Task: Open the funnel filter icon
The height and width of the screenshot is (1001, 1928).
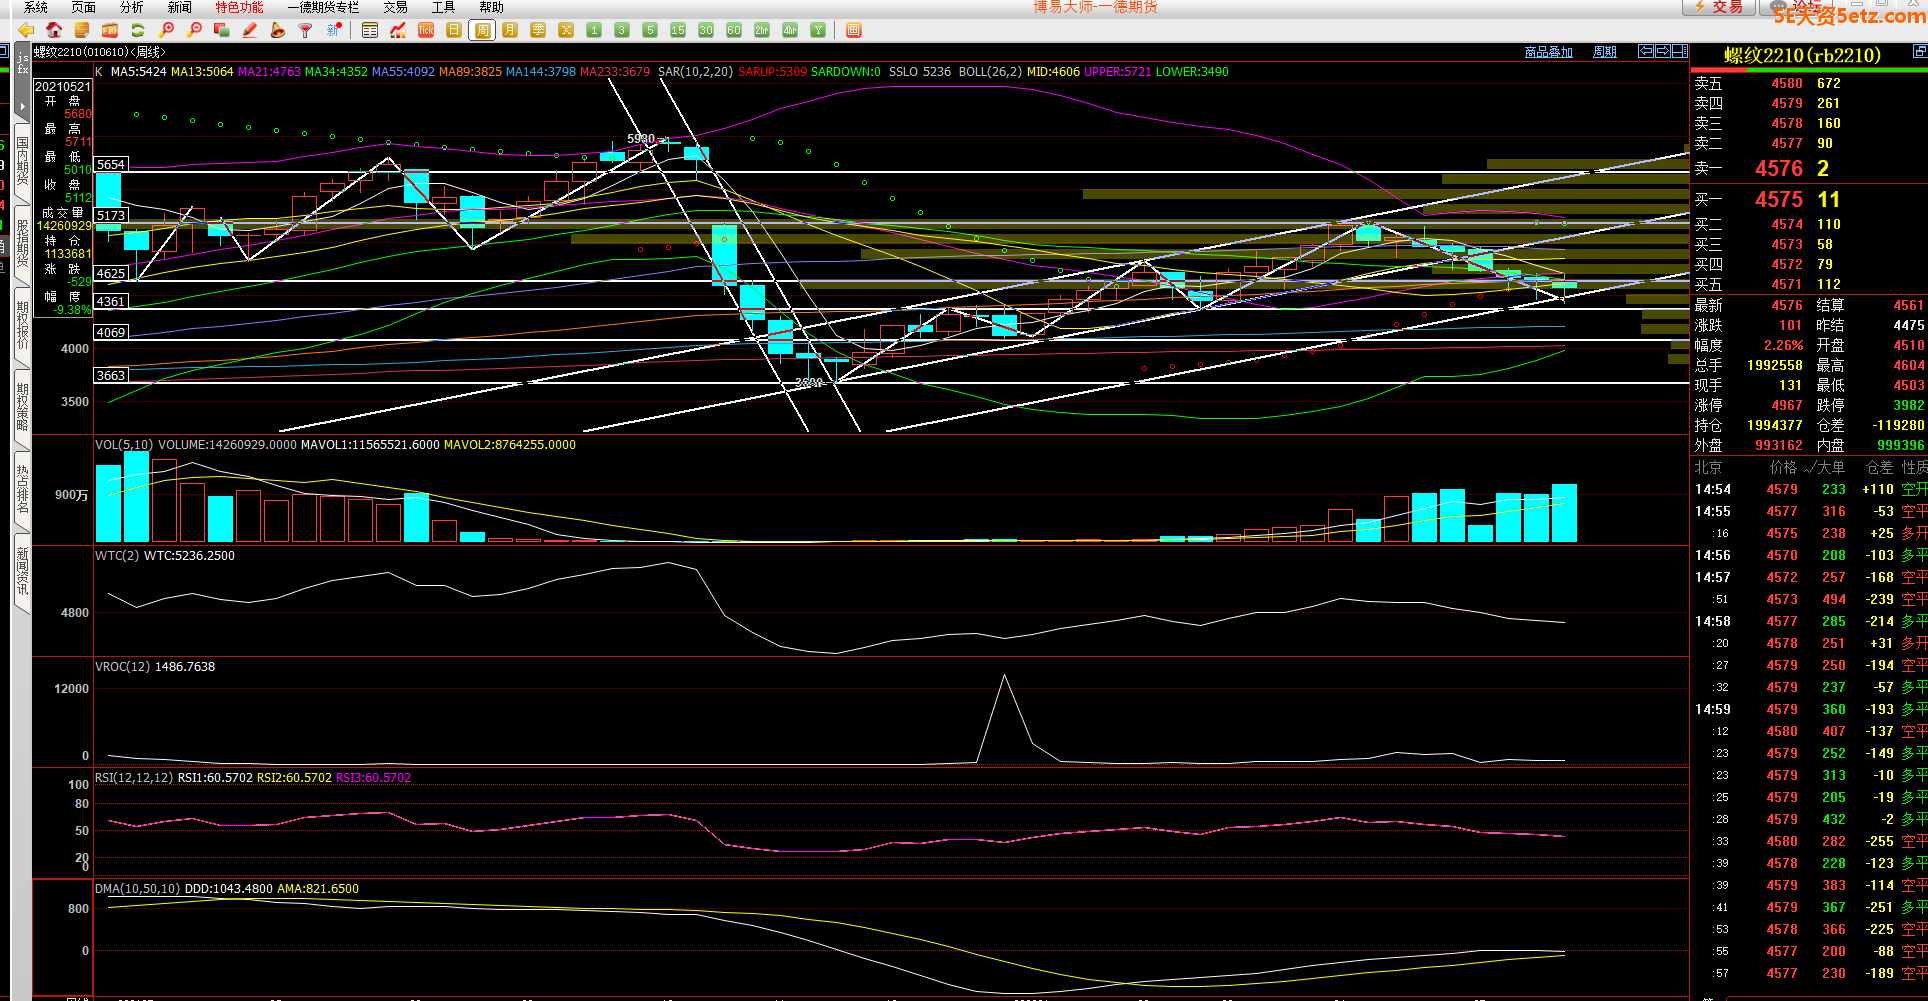Action: coord(306,31)
